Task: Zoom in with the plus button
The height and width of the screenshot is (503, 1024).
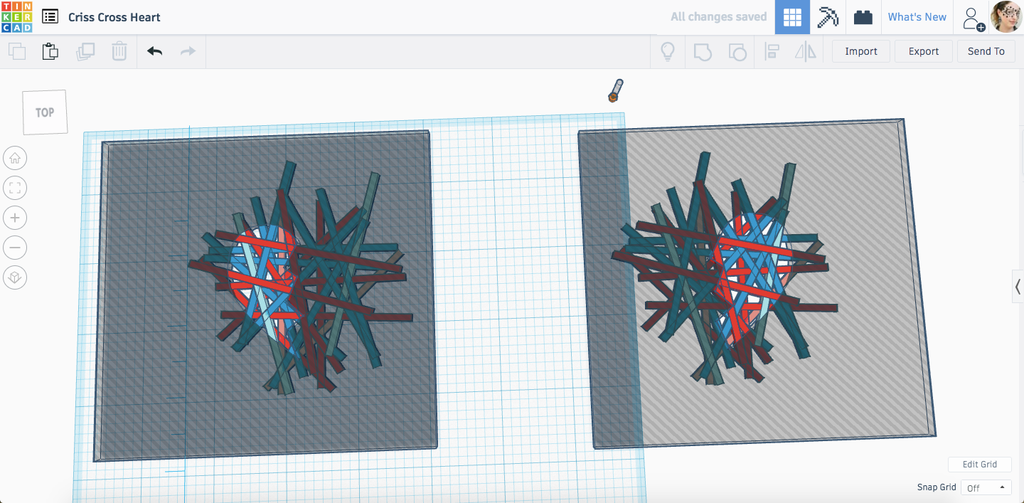Action: coord(15,218)
